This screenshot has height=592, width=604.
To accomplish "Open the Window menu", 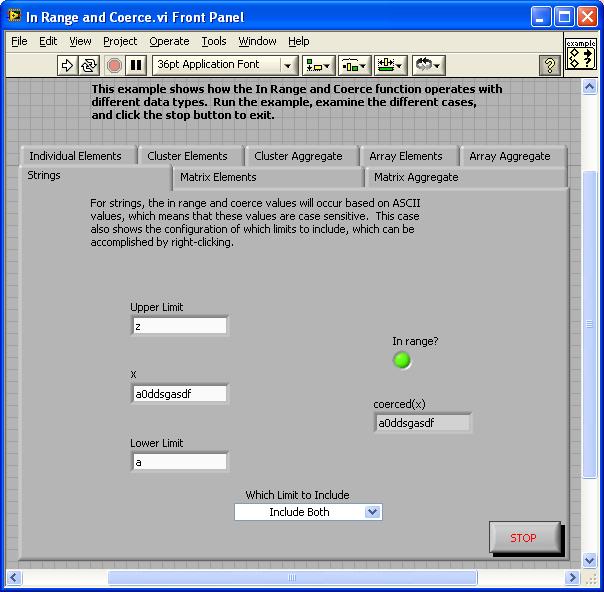I will click(257, 41).
